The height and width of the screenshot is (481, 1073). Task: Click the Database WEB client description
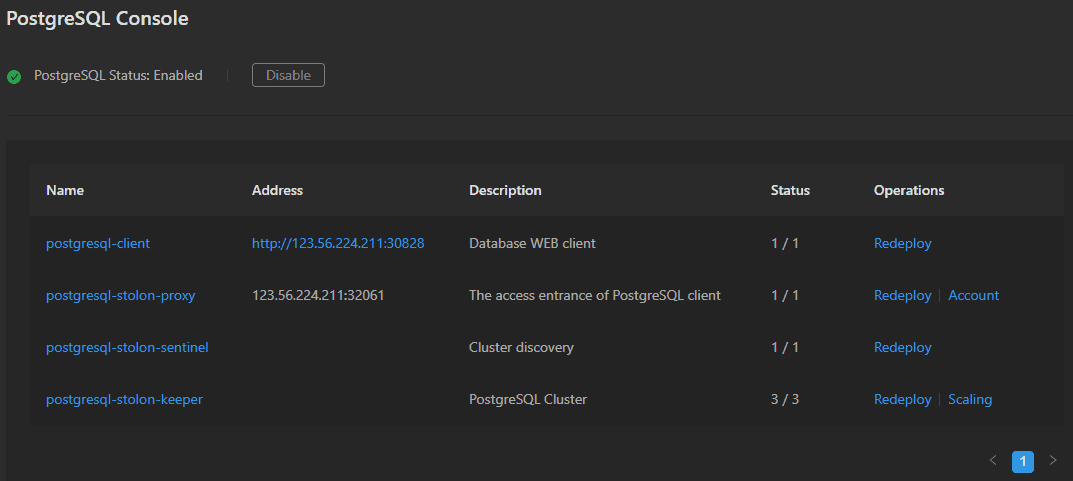pyautogui.click(x=532, y=243)
